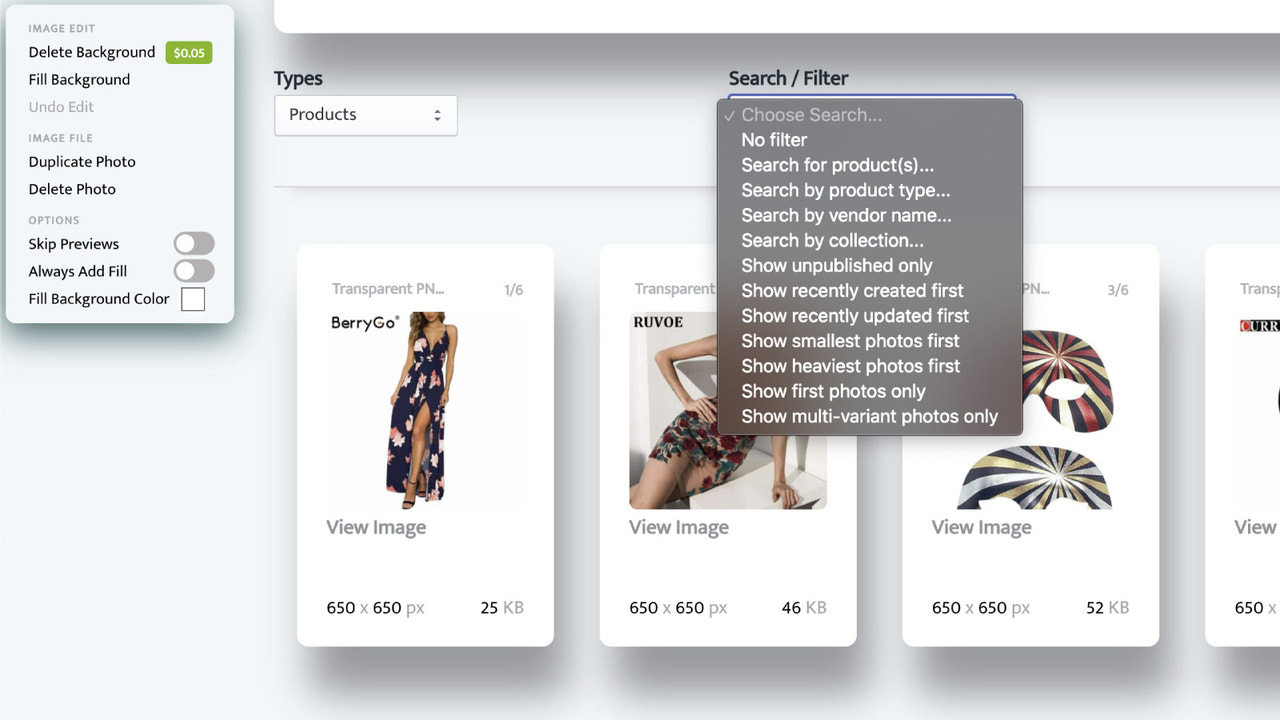Toggle the Skip Previews switch

(193, 243)
